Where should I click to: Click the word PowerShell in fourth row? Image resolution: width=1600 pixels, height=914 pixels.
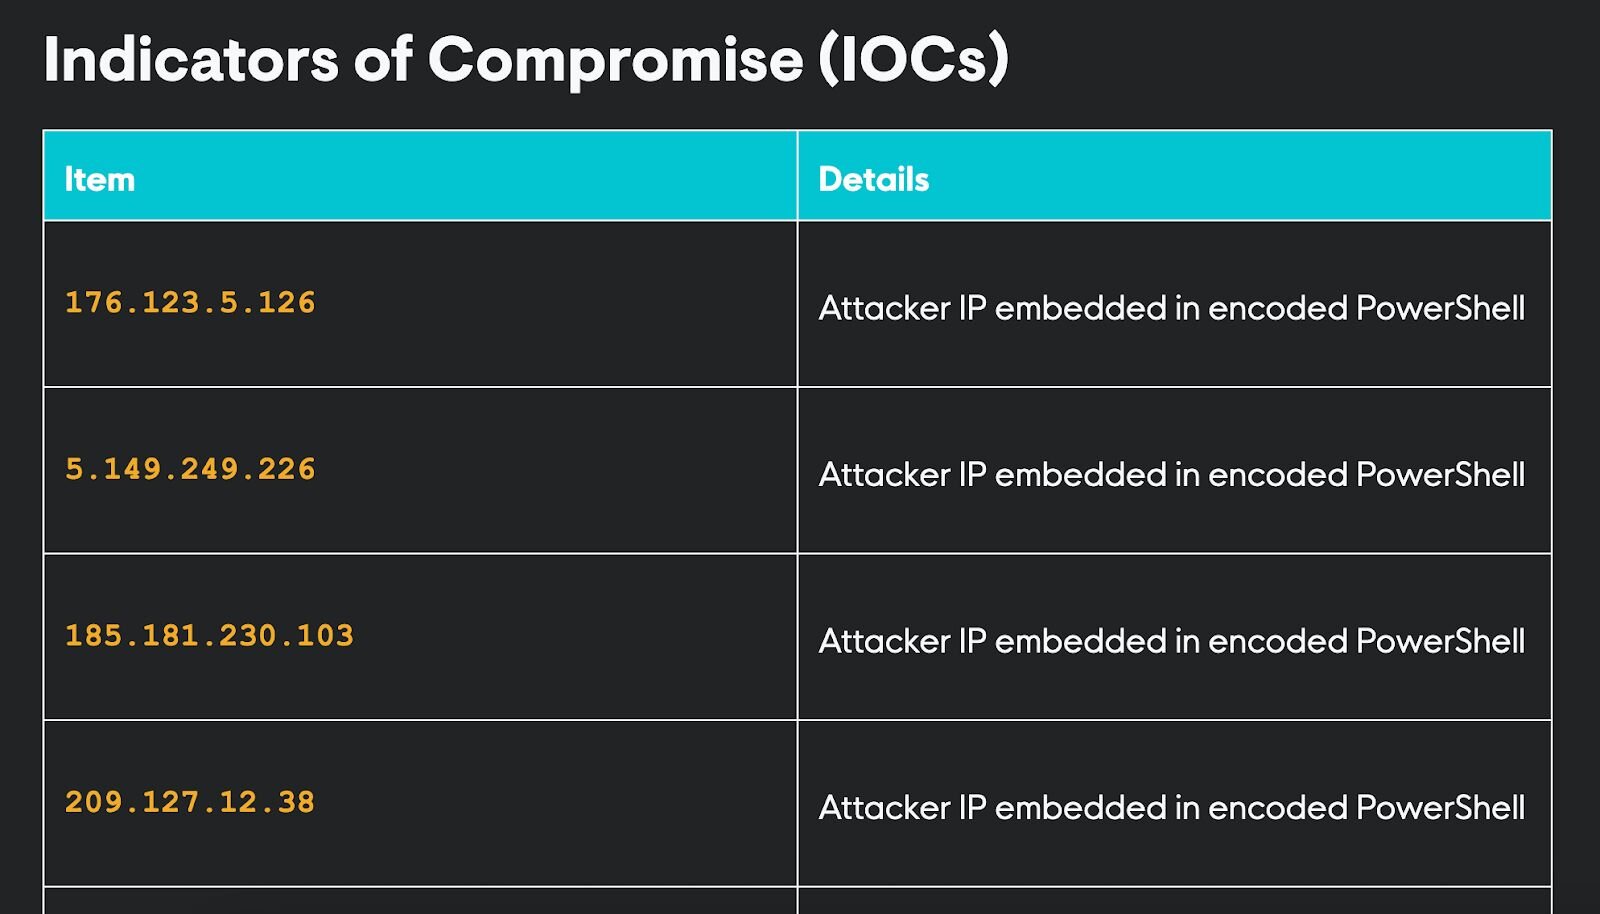(x=1441, y=808)
